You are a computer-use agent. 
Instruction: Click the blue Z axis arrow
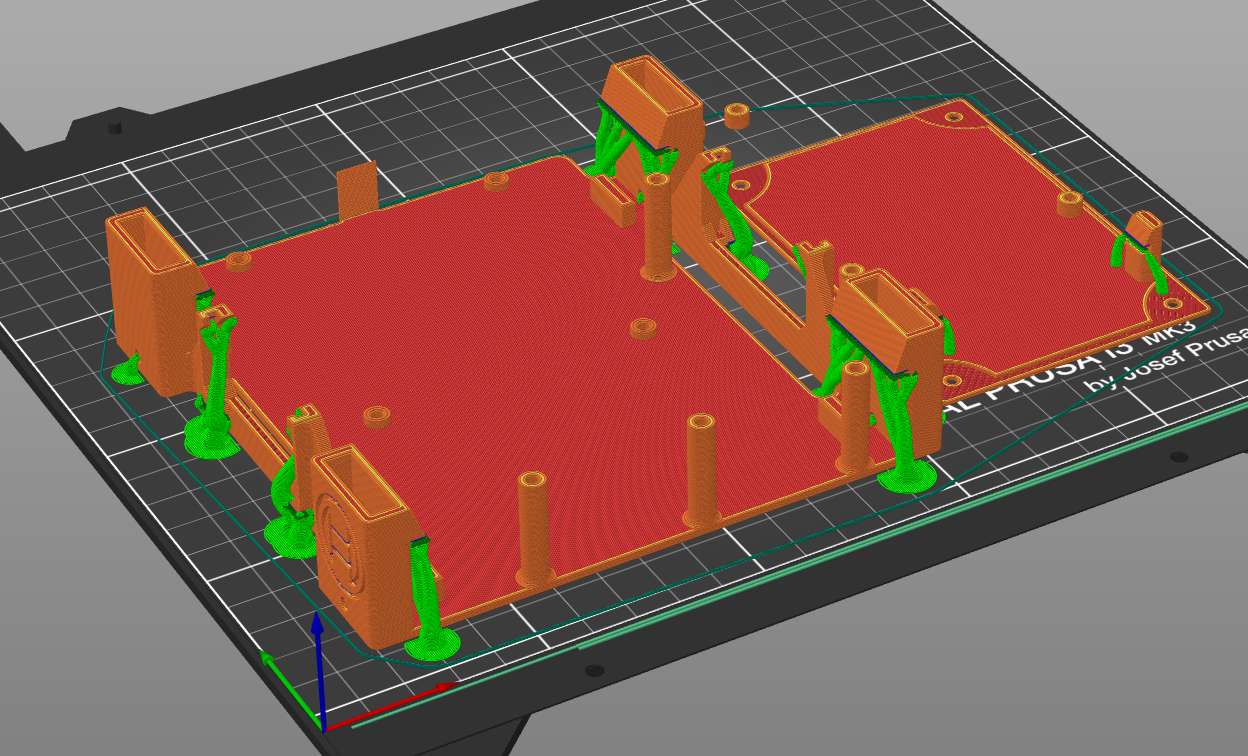tap(317, 669)
